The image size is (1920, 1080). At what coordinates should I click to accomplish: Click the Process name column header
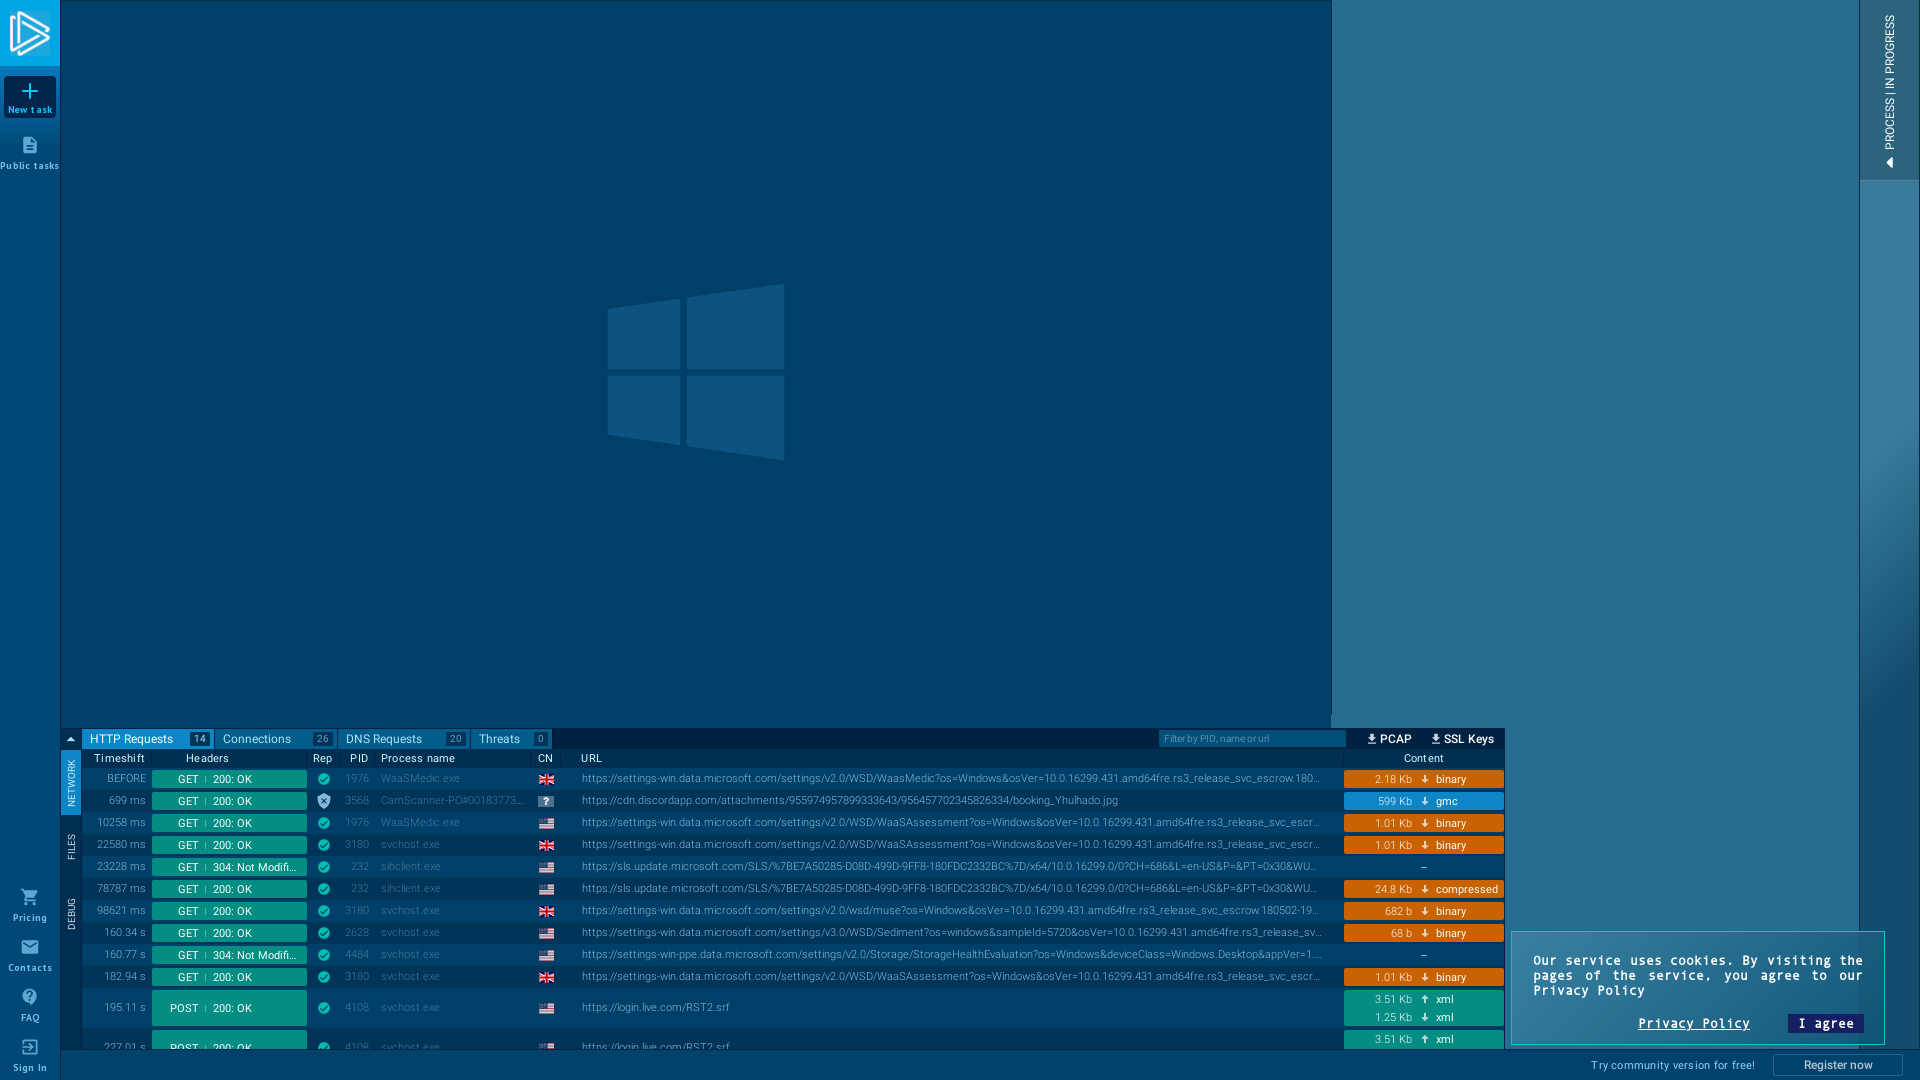[x=417, y=759]
